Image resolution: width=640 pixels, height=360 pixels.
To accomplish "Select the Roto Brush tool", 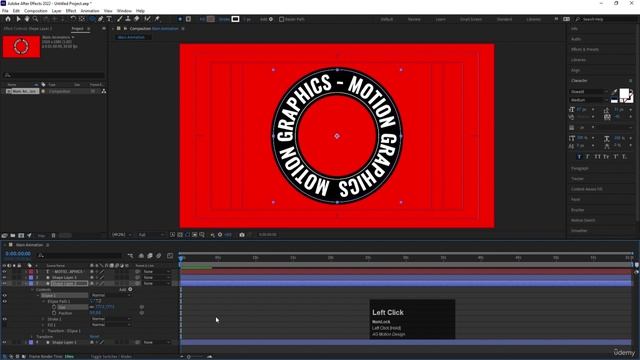I will click(x=147, y=19).
